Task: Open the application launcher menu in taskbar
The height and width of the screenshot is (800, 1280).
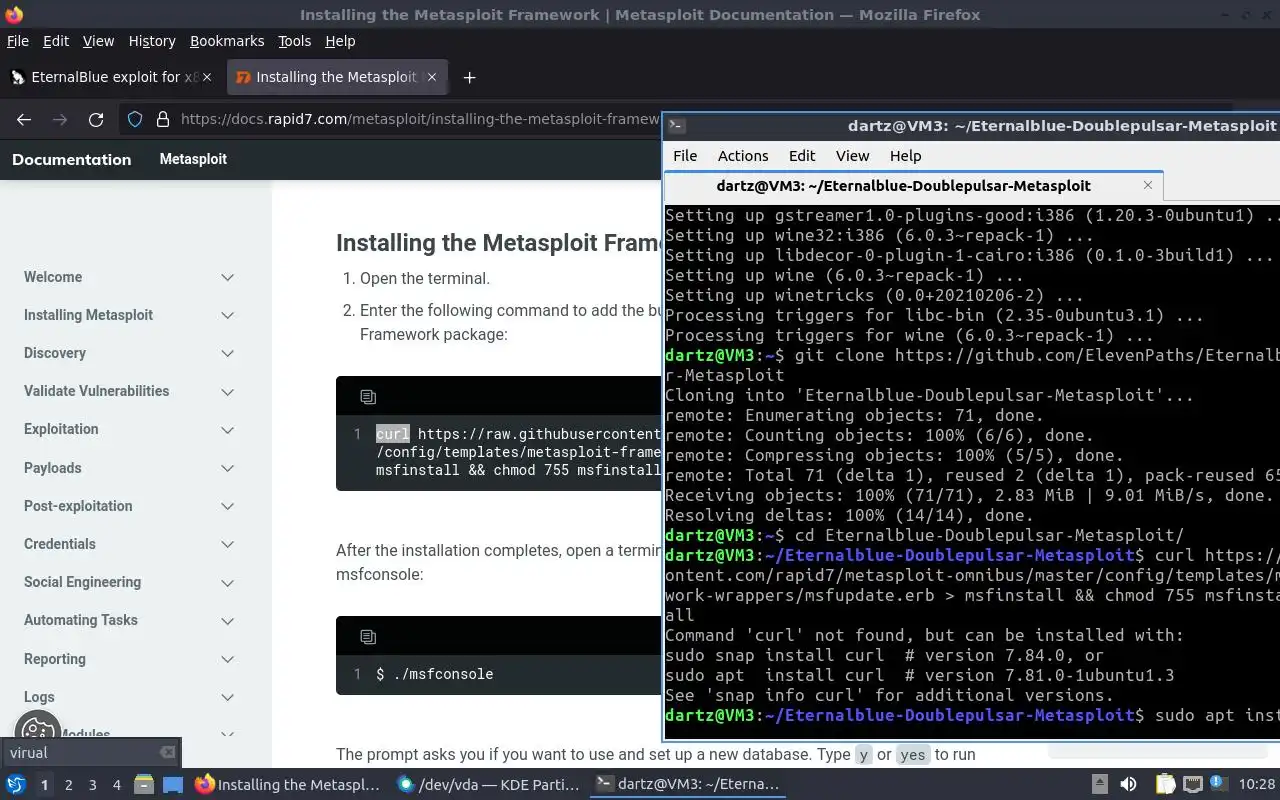Action: [x=16, y=785]
